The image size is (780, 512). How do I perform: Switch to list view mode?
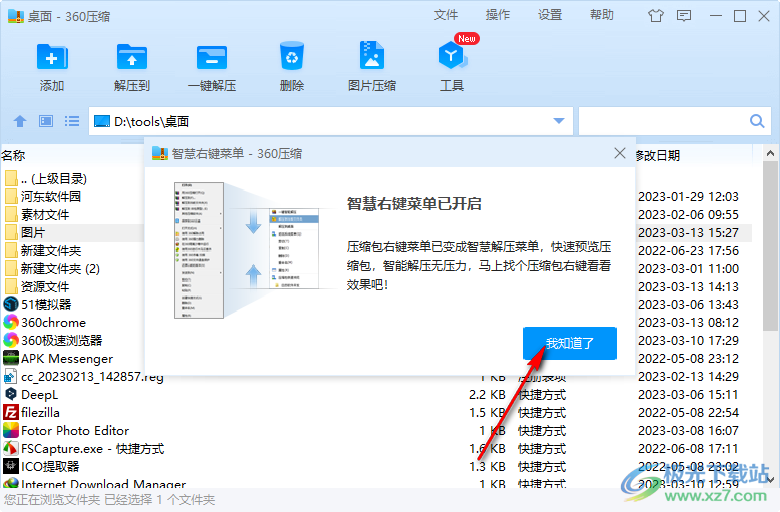72,121
